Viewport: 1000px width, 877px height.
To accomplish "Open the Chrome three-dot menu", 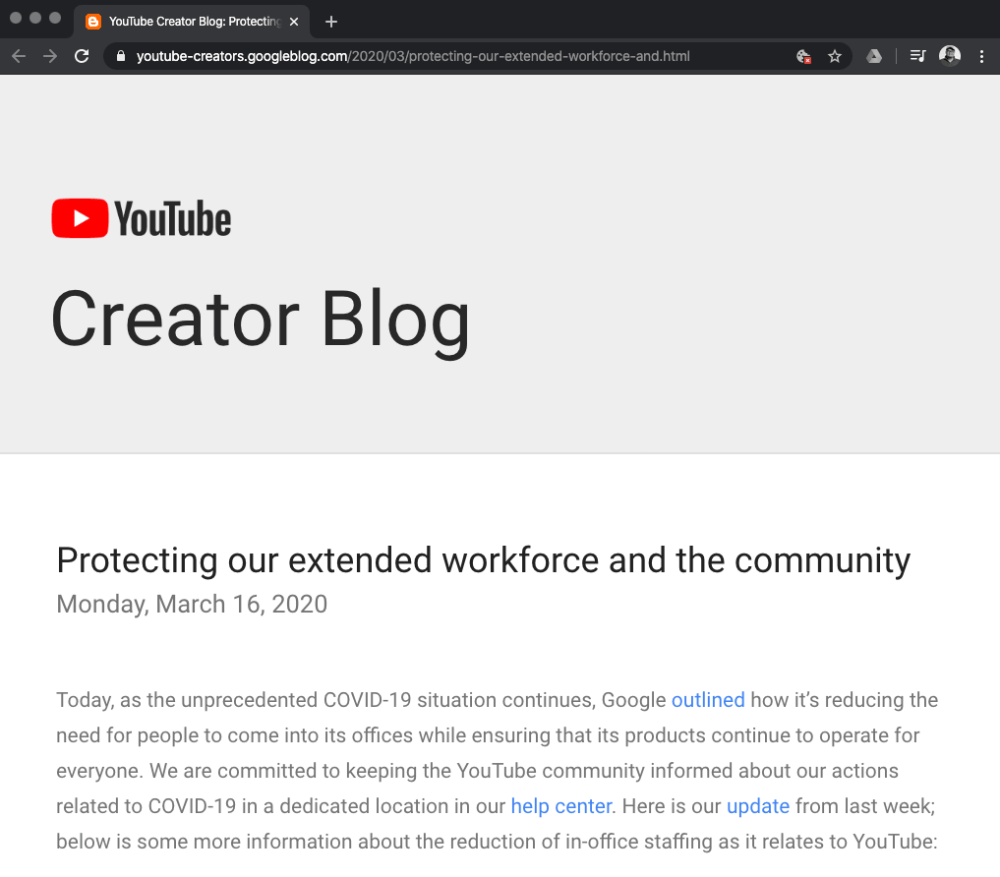I will (982, 56).
